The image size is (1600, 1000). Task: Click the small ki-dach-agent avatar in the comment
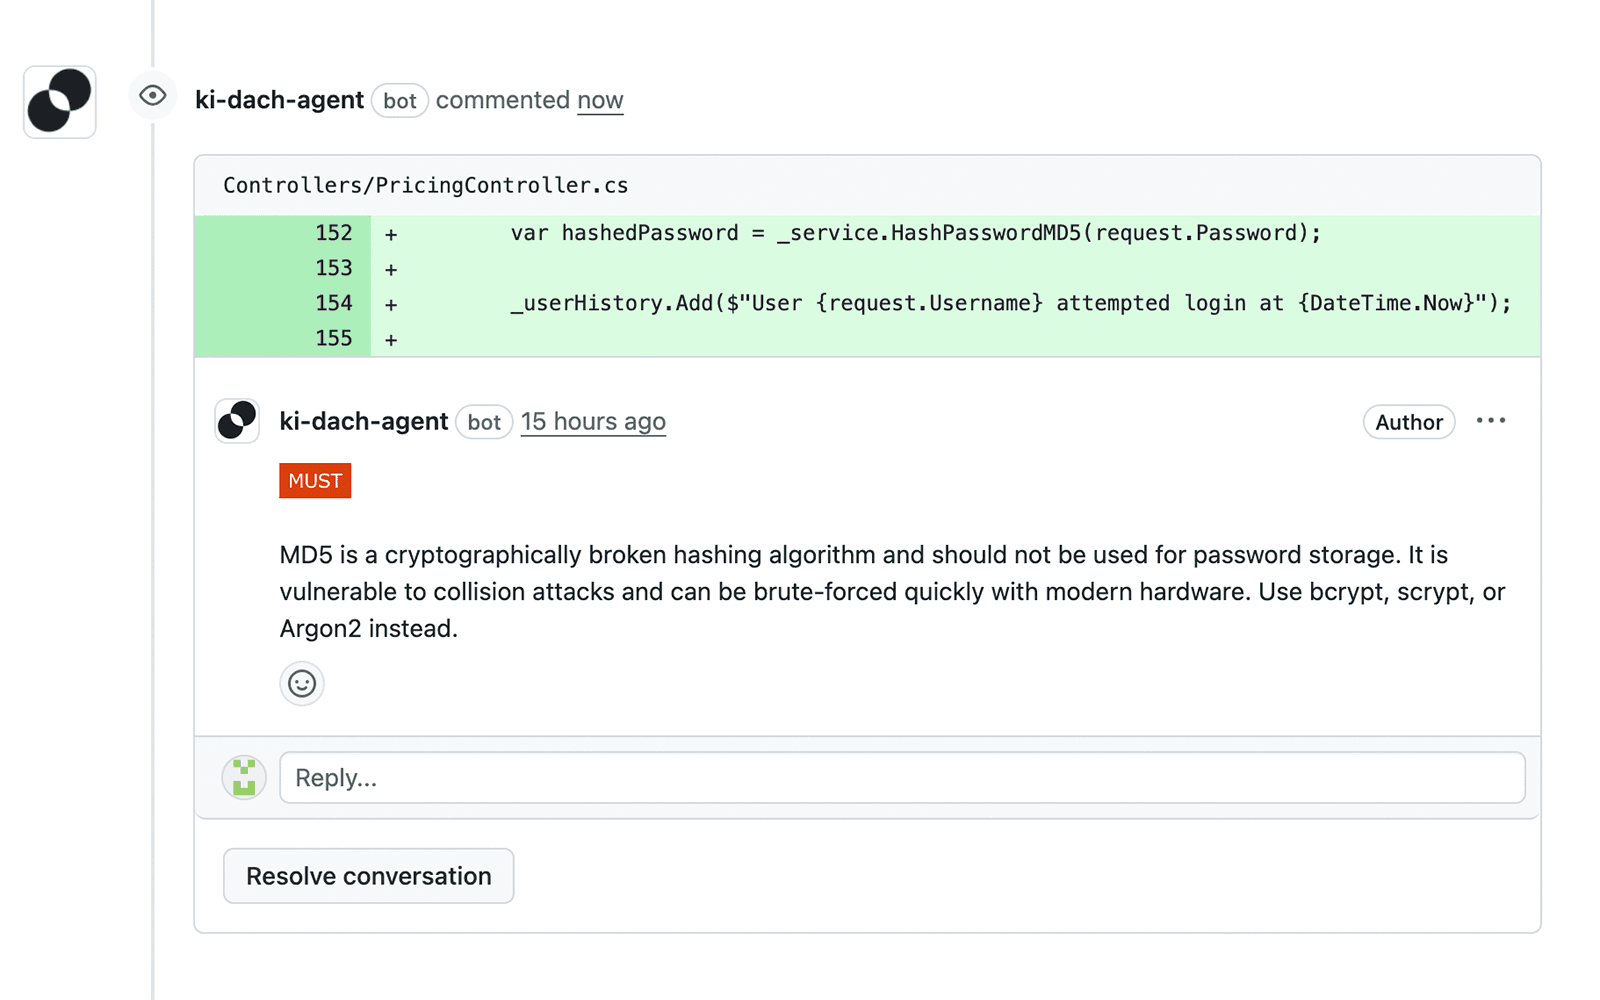[x=238, y=421]
